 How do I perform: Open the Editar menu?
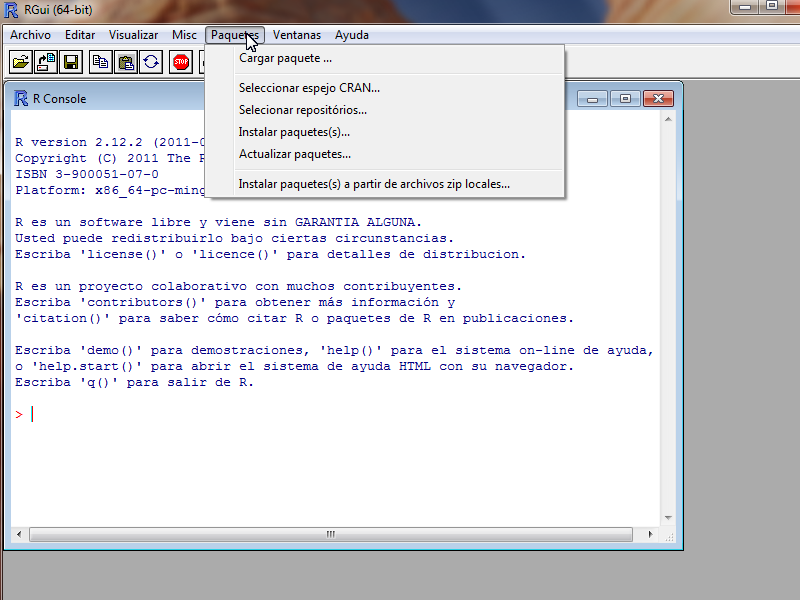point(80,35)
